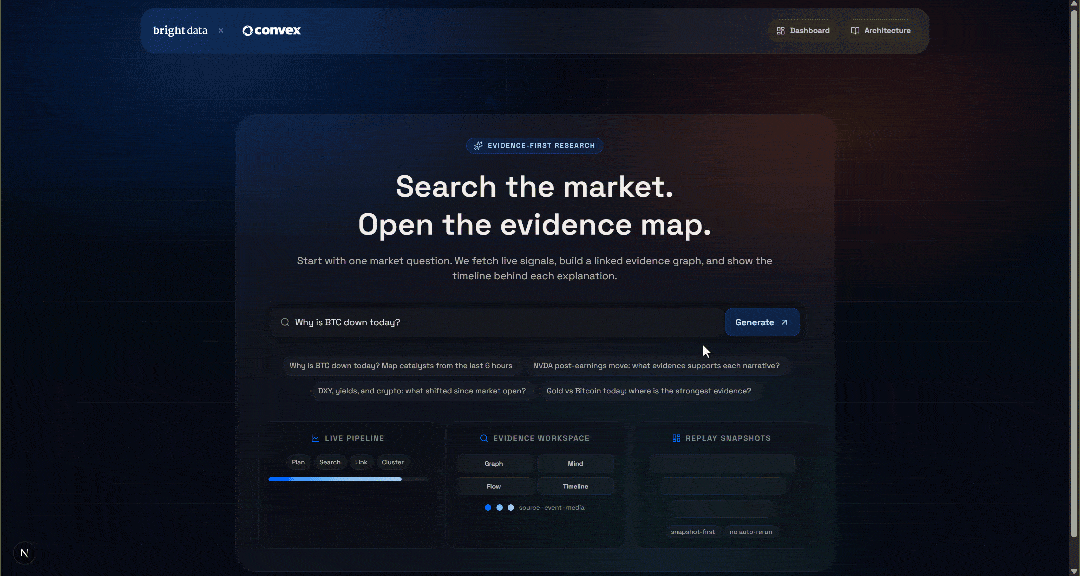Click the Evidence Workspace magnifier icon
Viewport: 1080px width, 576px height.
[x=484, y=438]
